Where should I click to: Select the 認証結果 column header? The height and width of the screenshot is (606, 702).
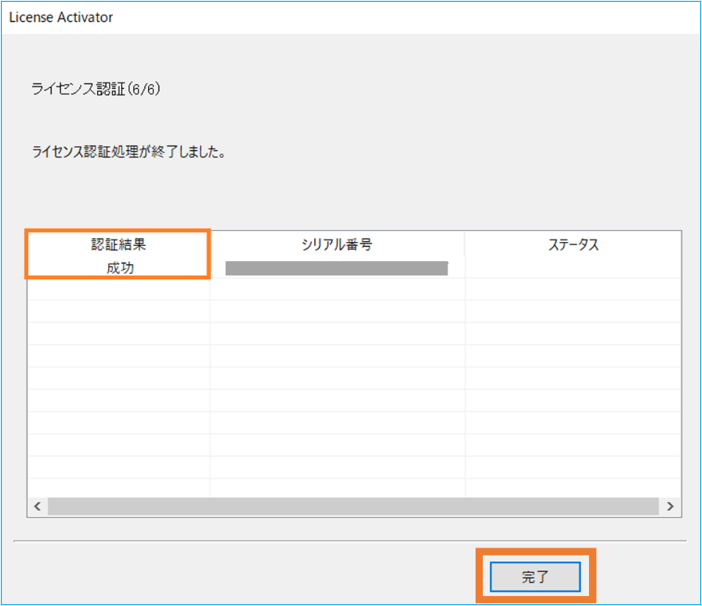(x=118, y=245)
